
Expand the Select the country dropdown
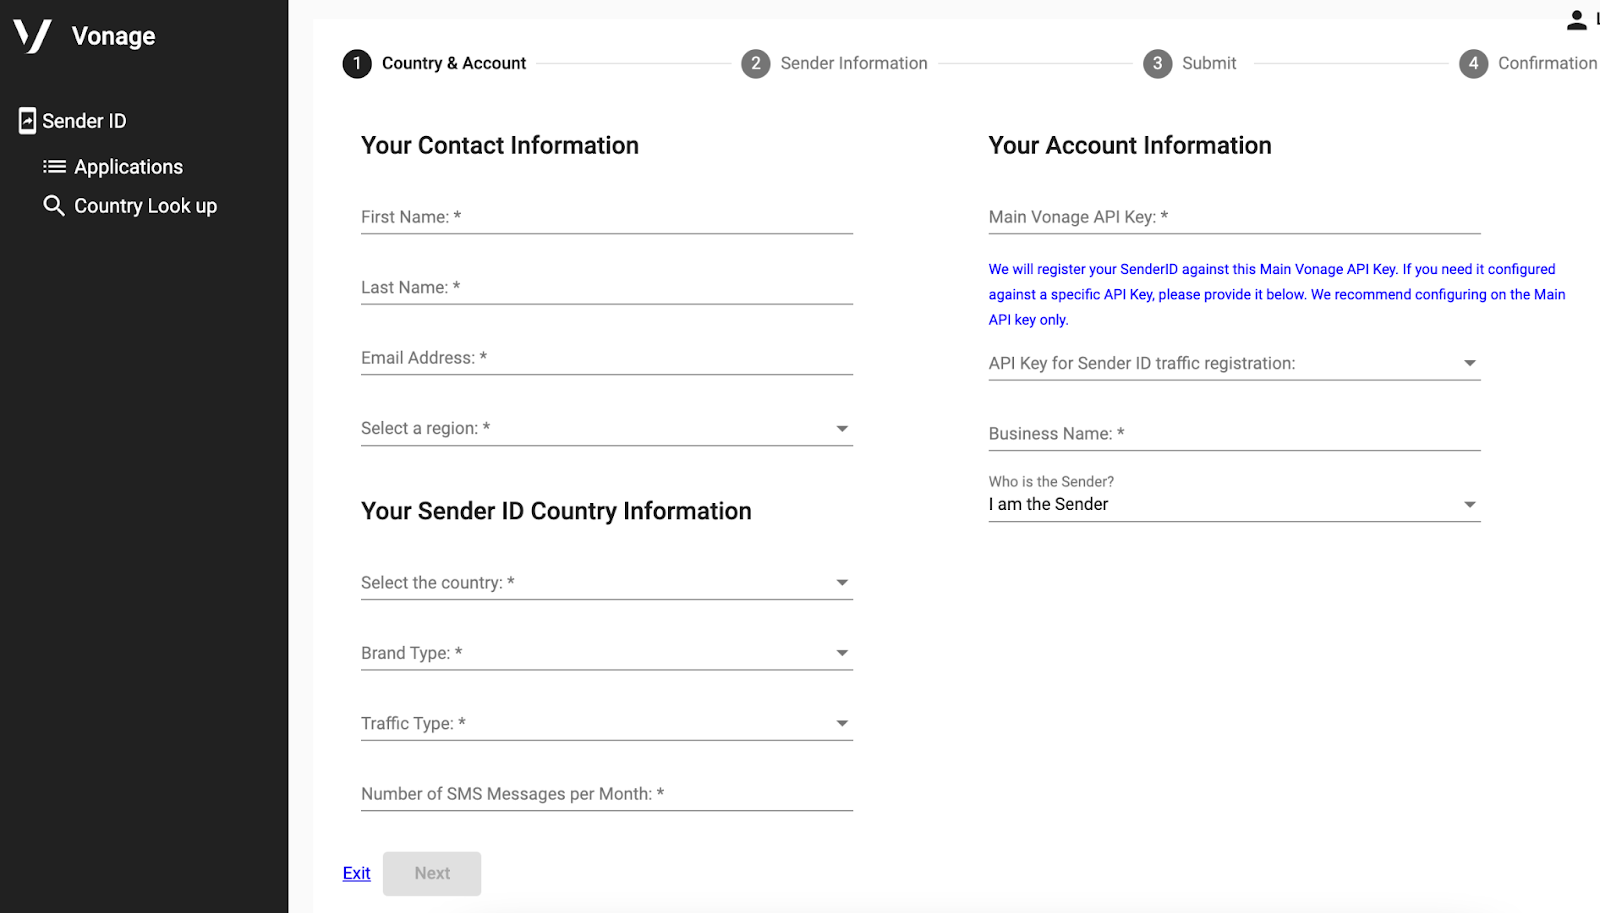tap(607, 583)
